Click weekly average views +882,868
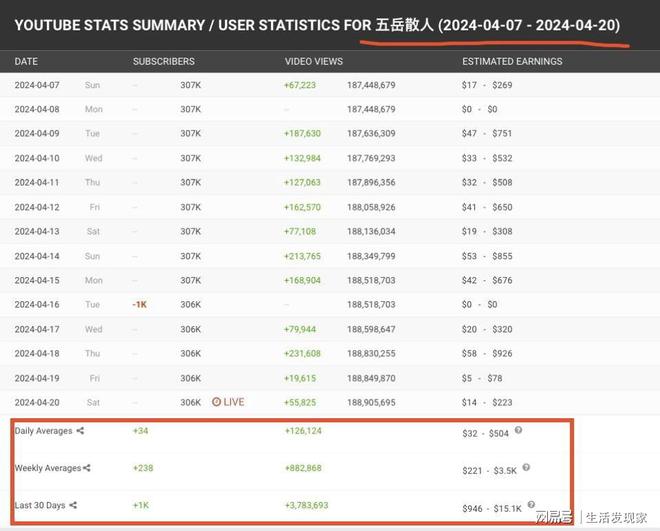Screen dimensions: 660x531 [x=303, y=467]
